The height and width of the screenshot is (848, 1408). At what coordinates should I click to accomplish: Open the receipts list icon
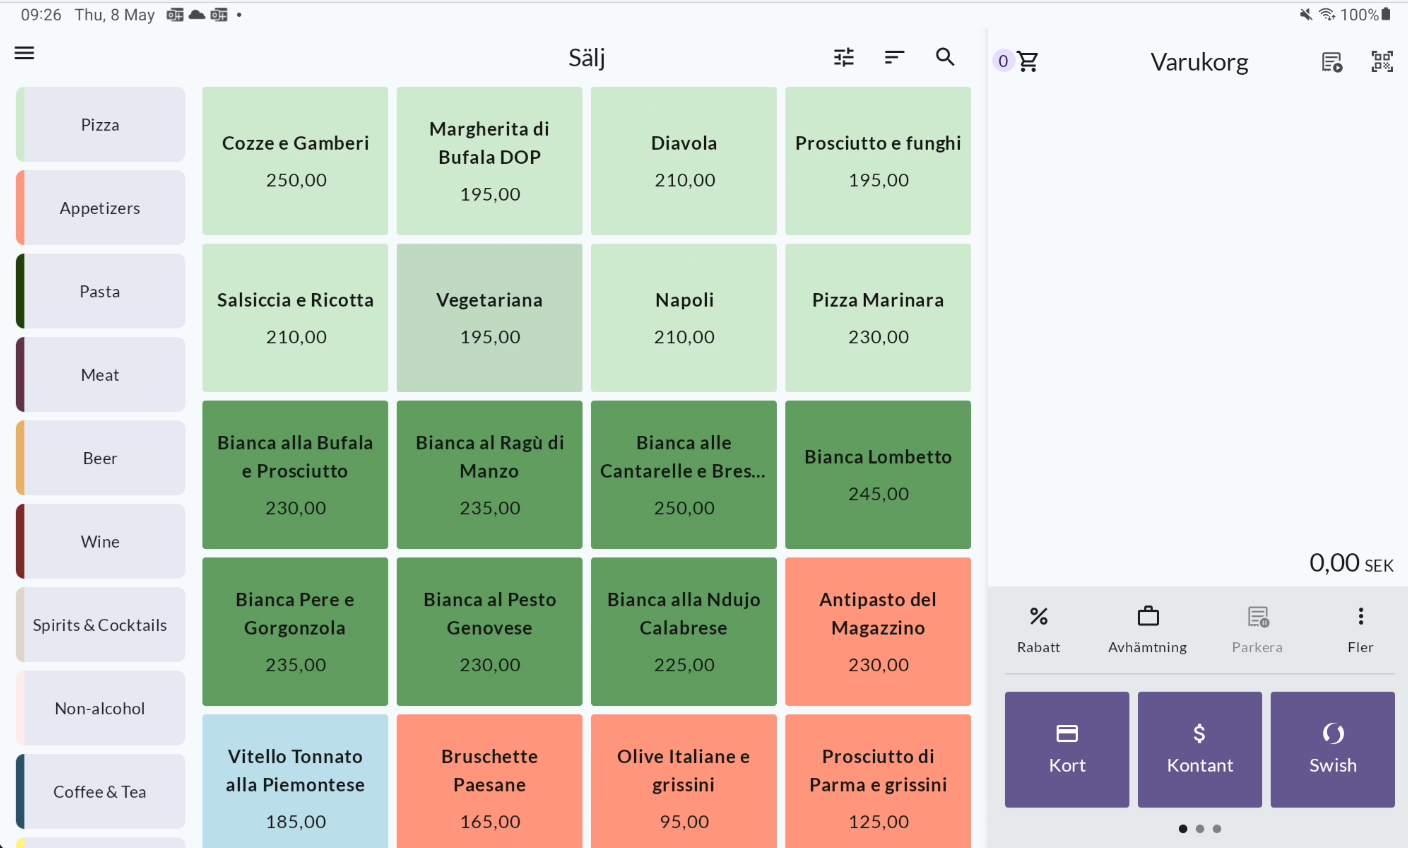tap(1331, 62)
